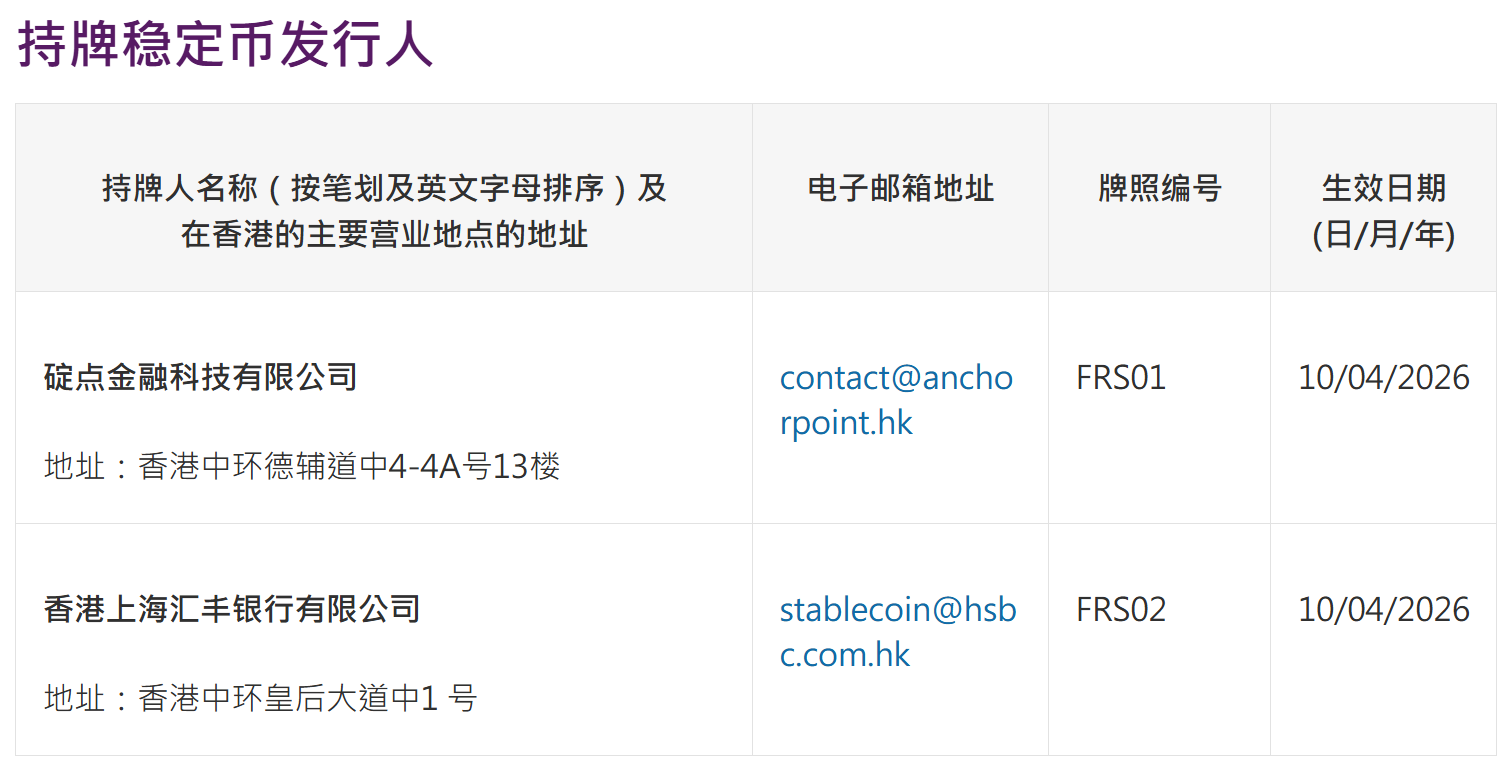This screenshot has height=770, width=1510.
Task: Click licence number FRS01
Action: (x=1121, y=377)
